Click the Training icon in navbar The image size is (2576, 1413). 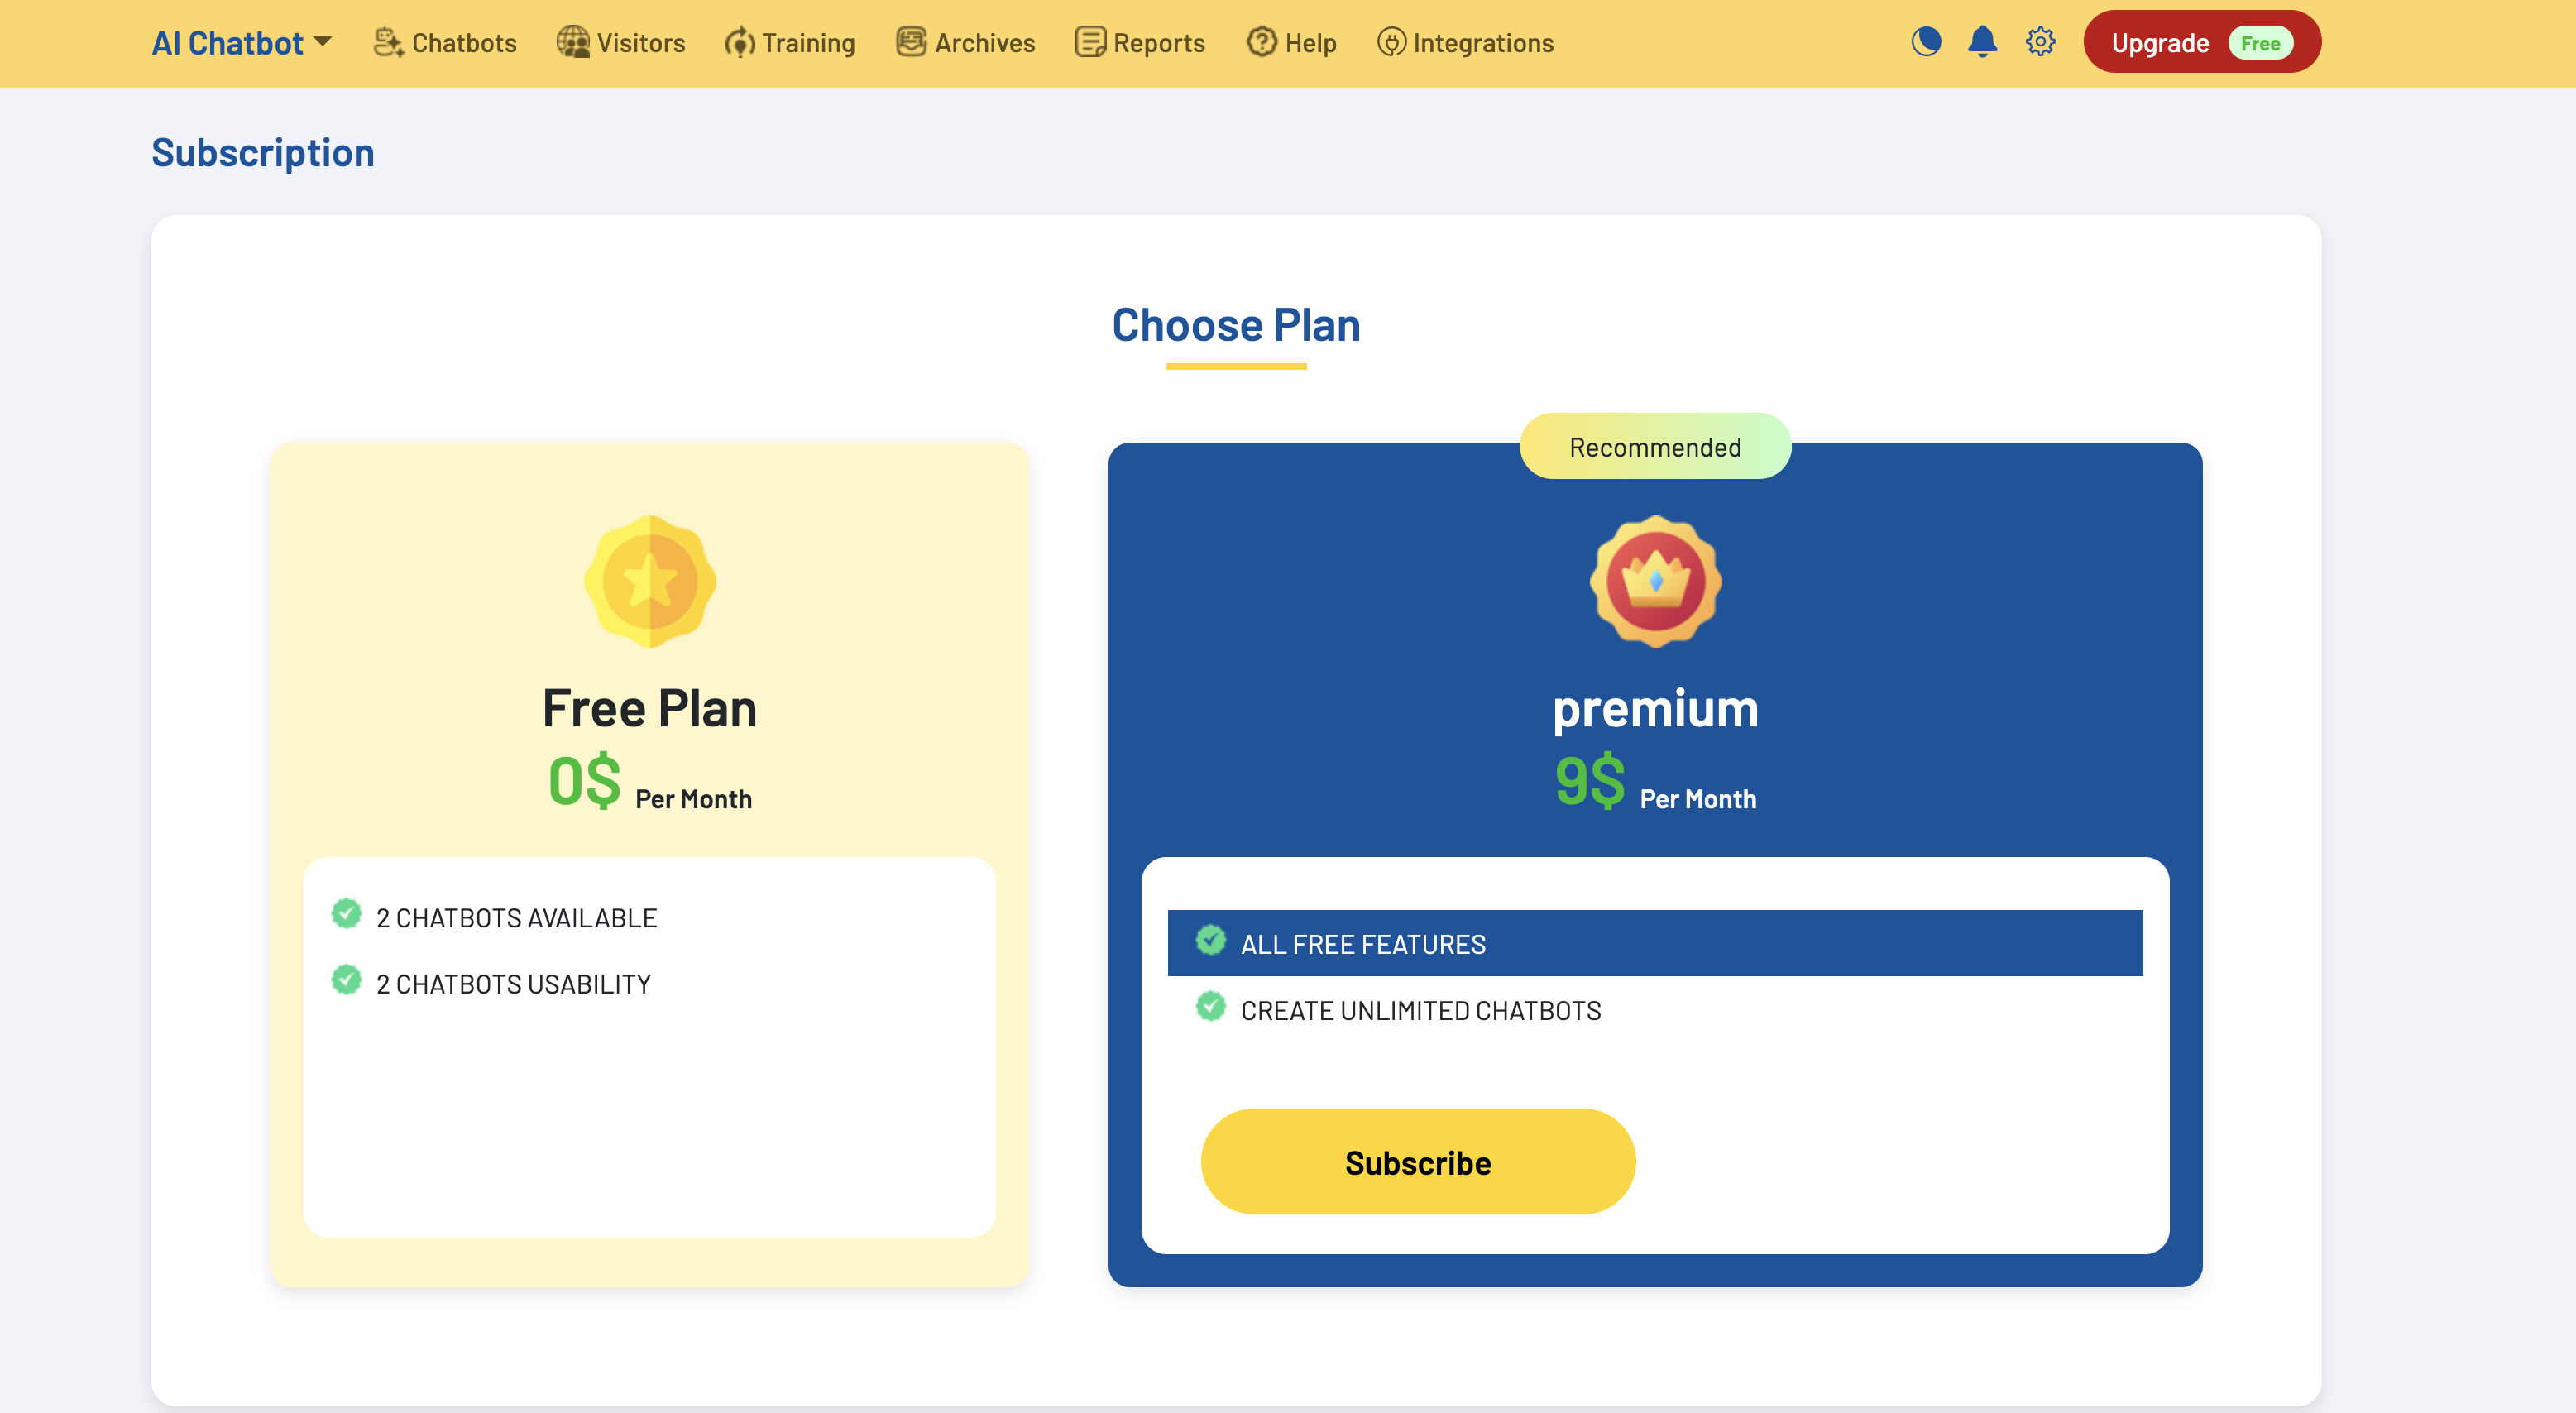pyautogui.click(x=740, y=42)
